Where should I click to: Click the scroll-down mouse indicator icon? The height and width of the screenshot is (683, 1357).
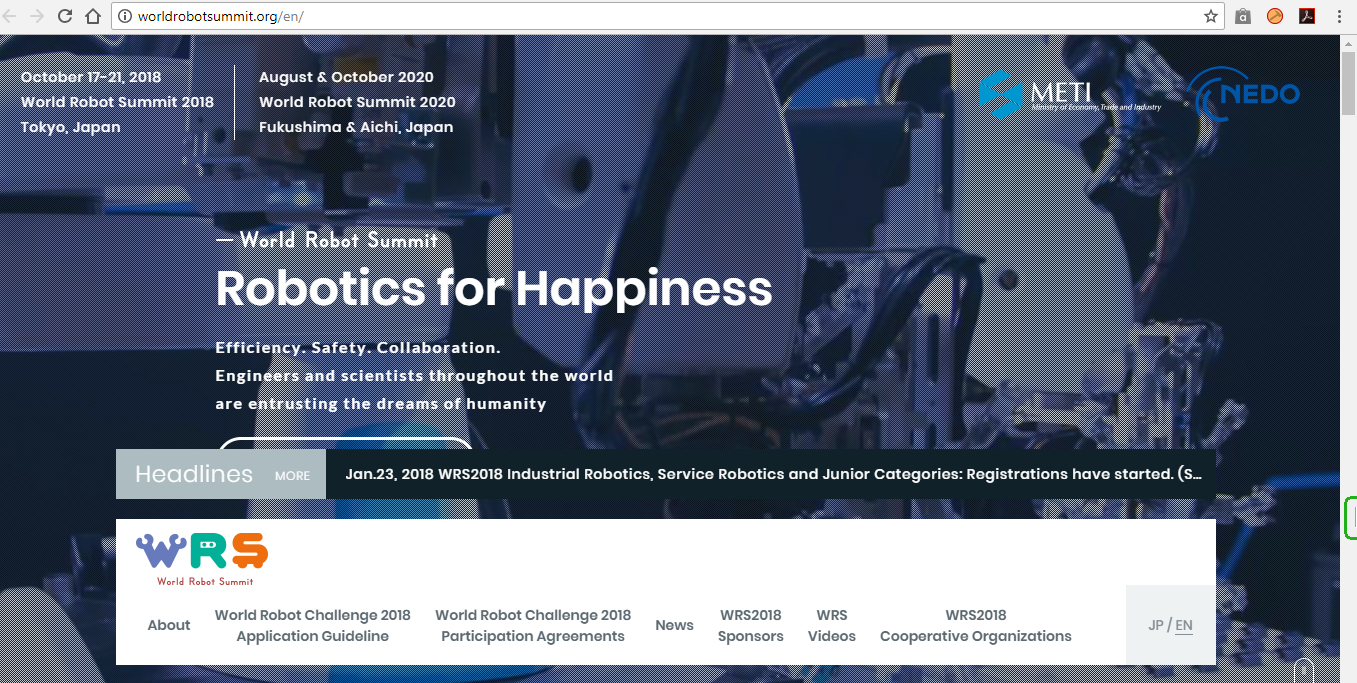point(1303,670)
